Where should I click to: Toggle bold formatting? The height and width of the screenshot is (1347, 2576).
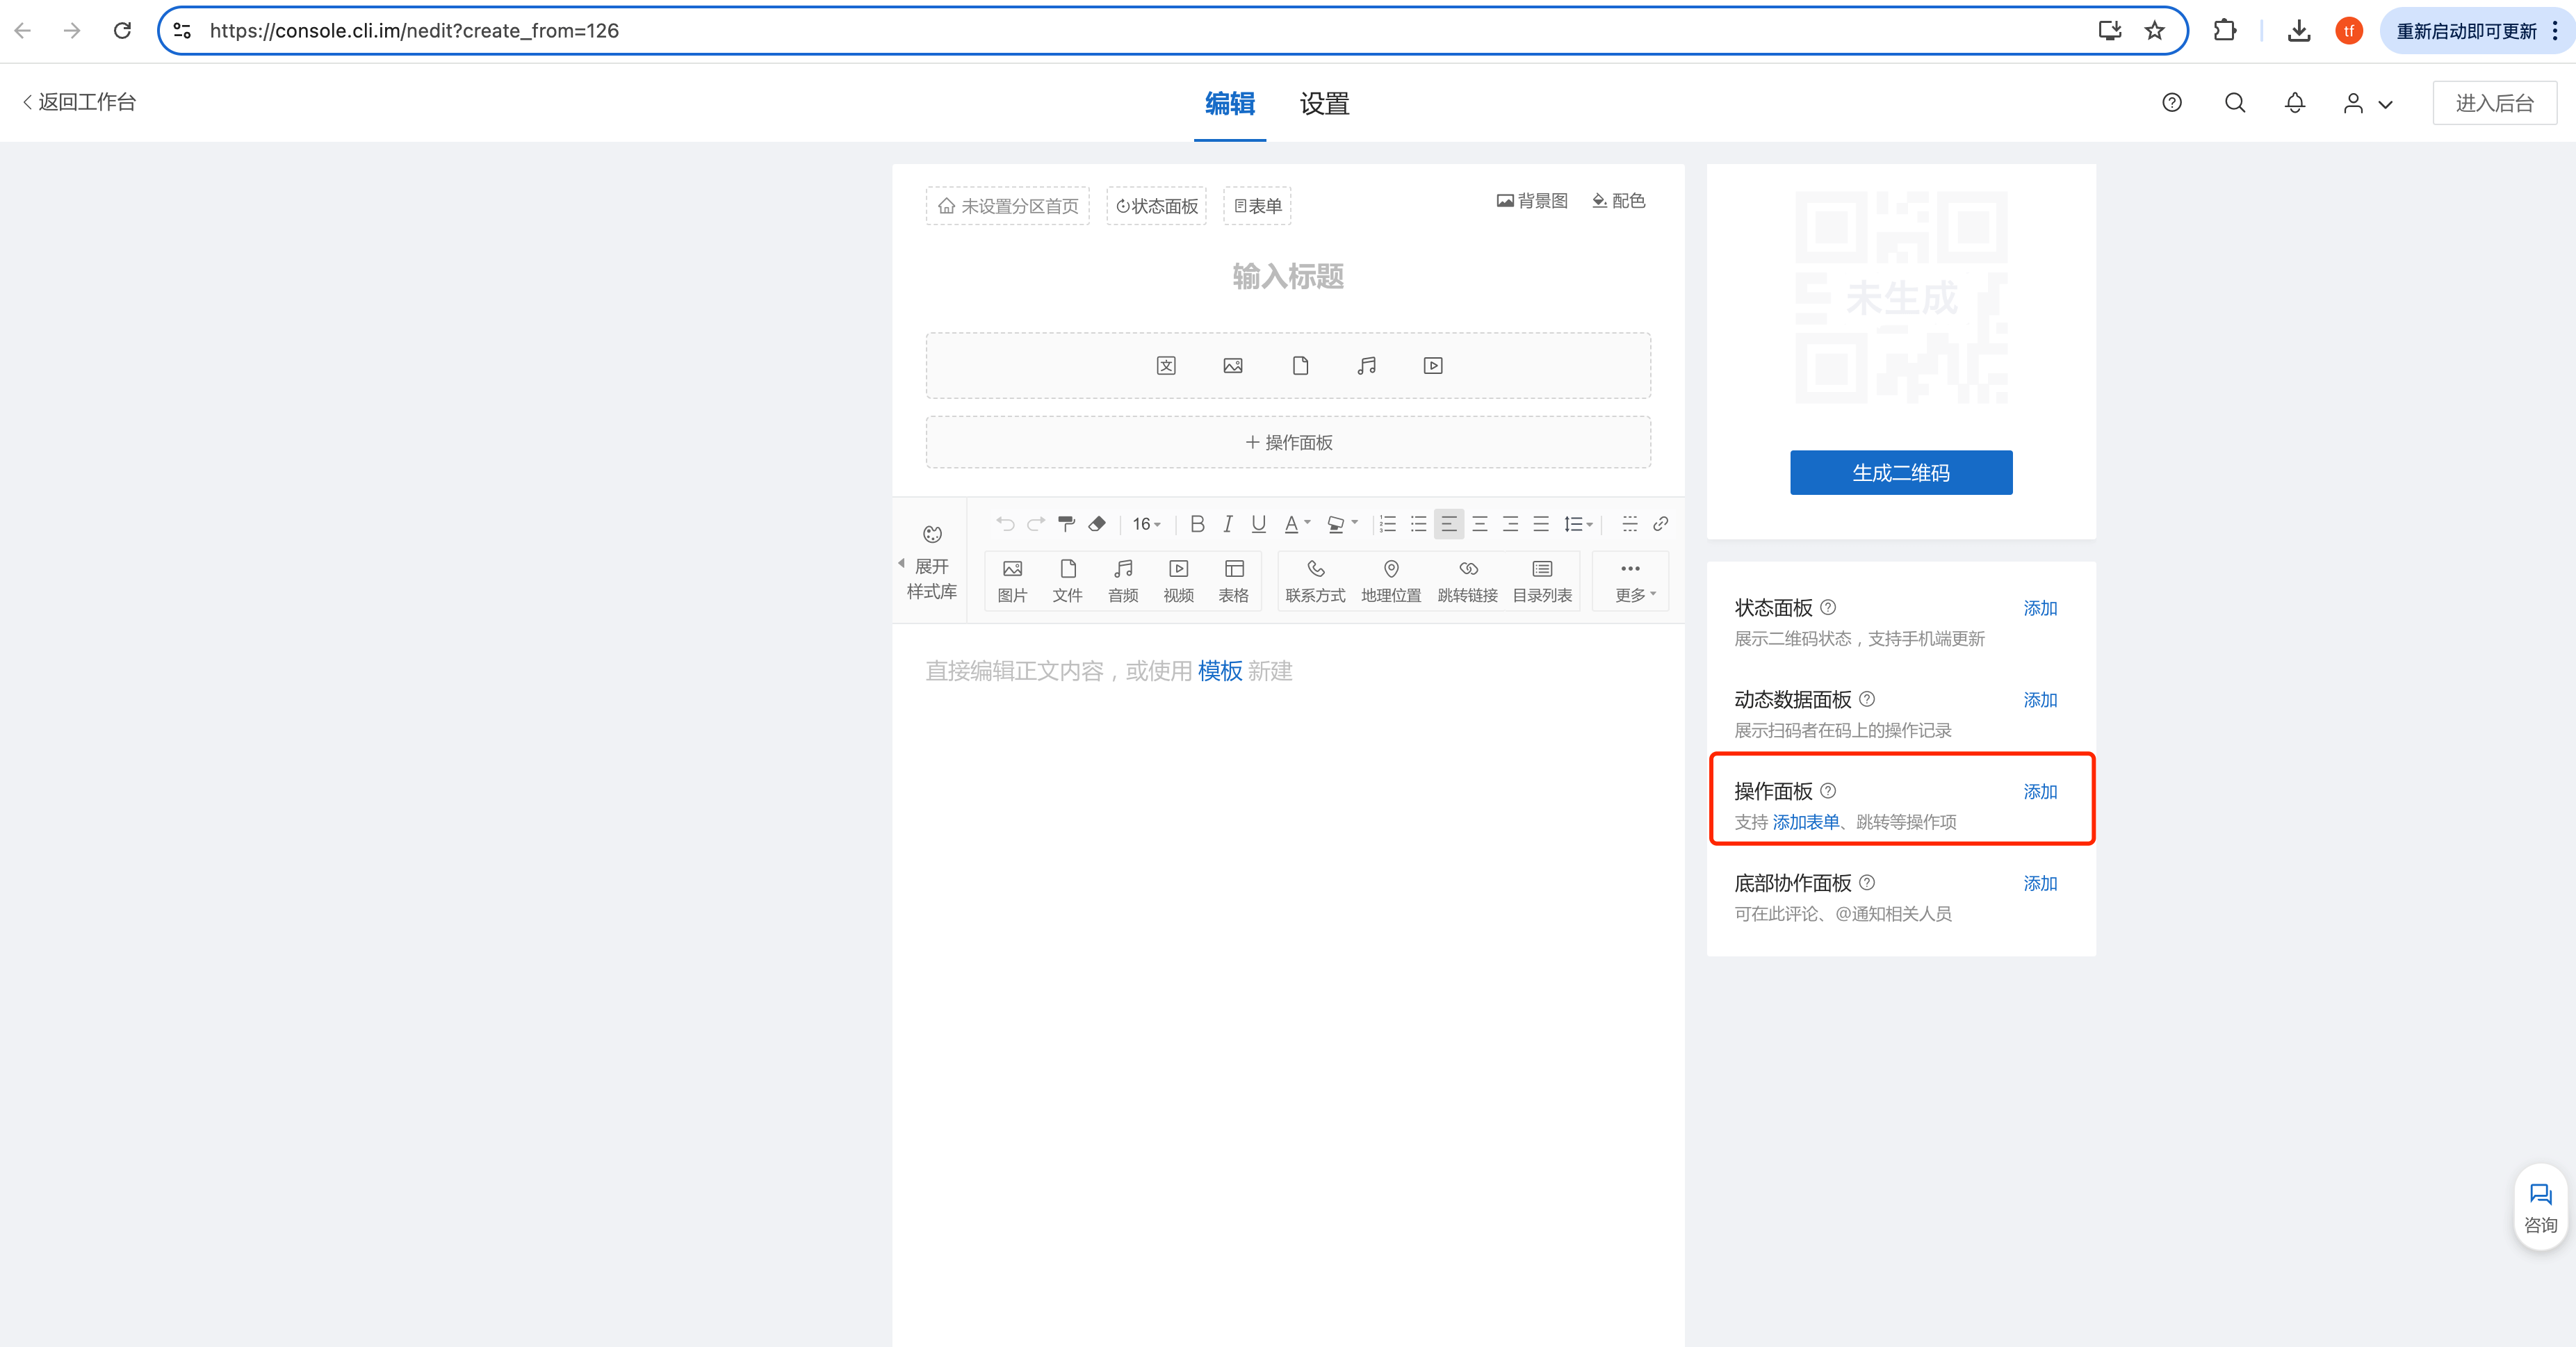coord(1197,523)
